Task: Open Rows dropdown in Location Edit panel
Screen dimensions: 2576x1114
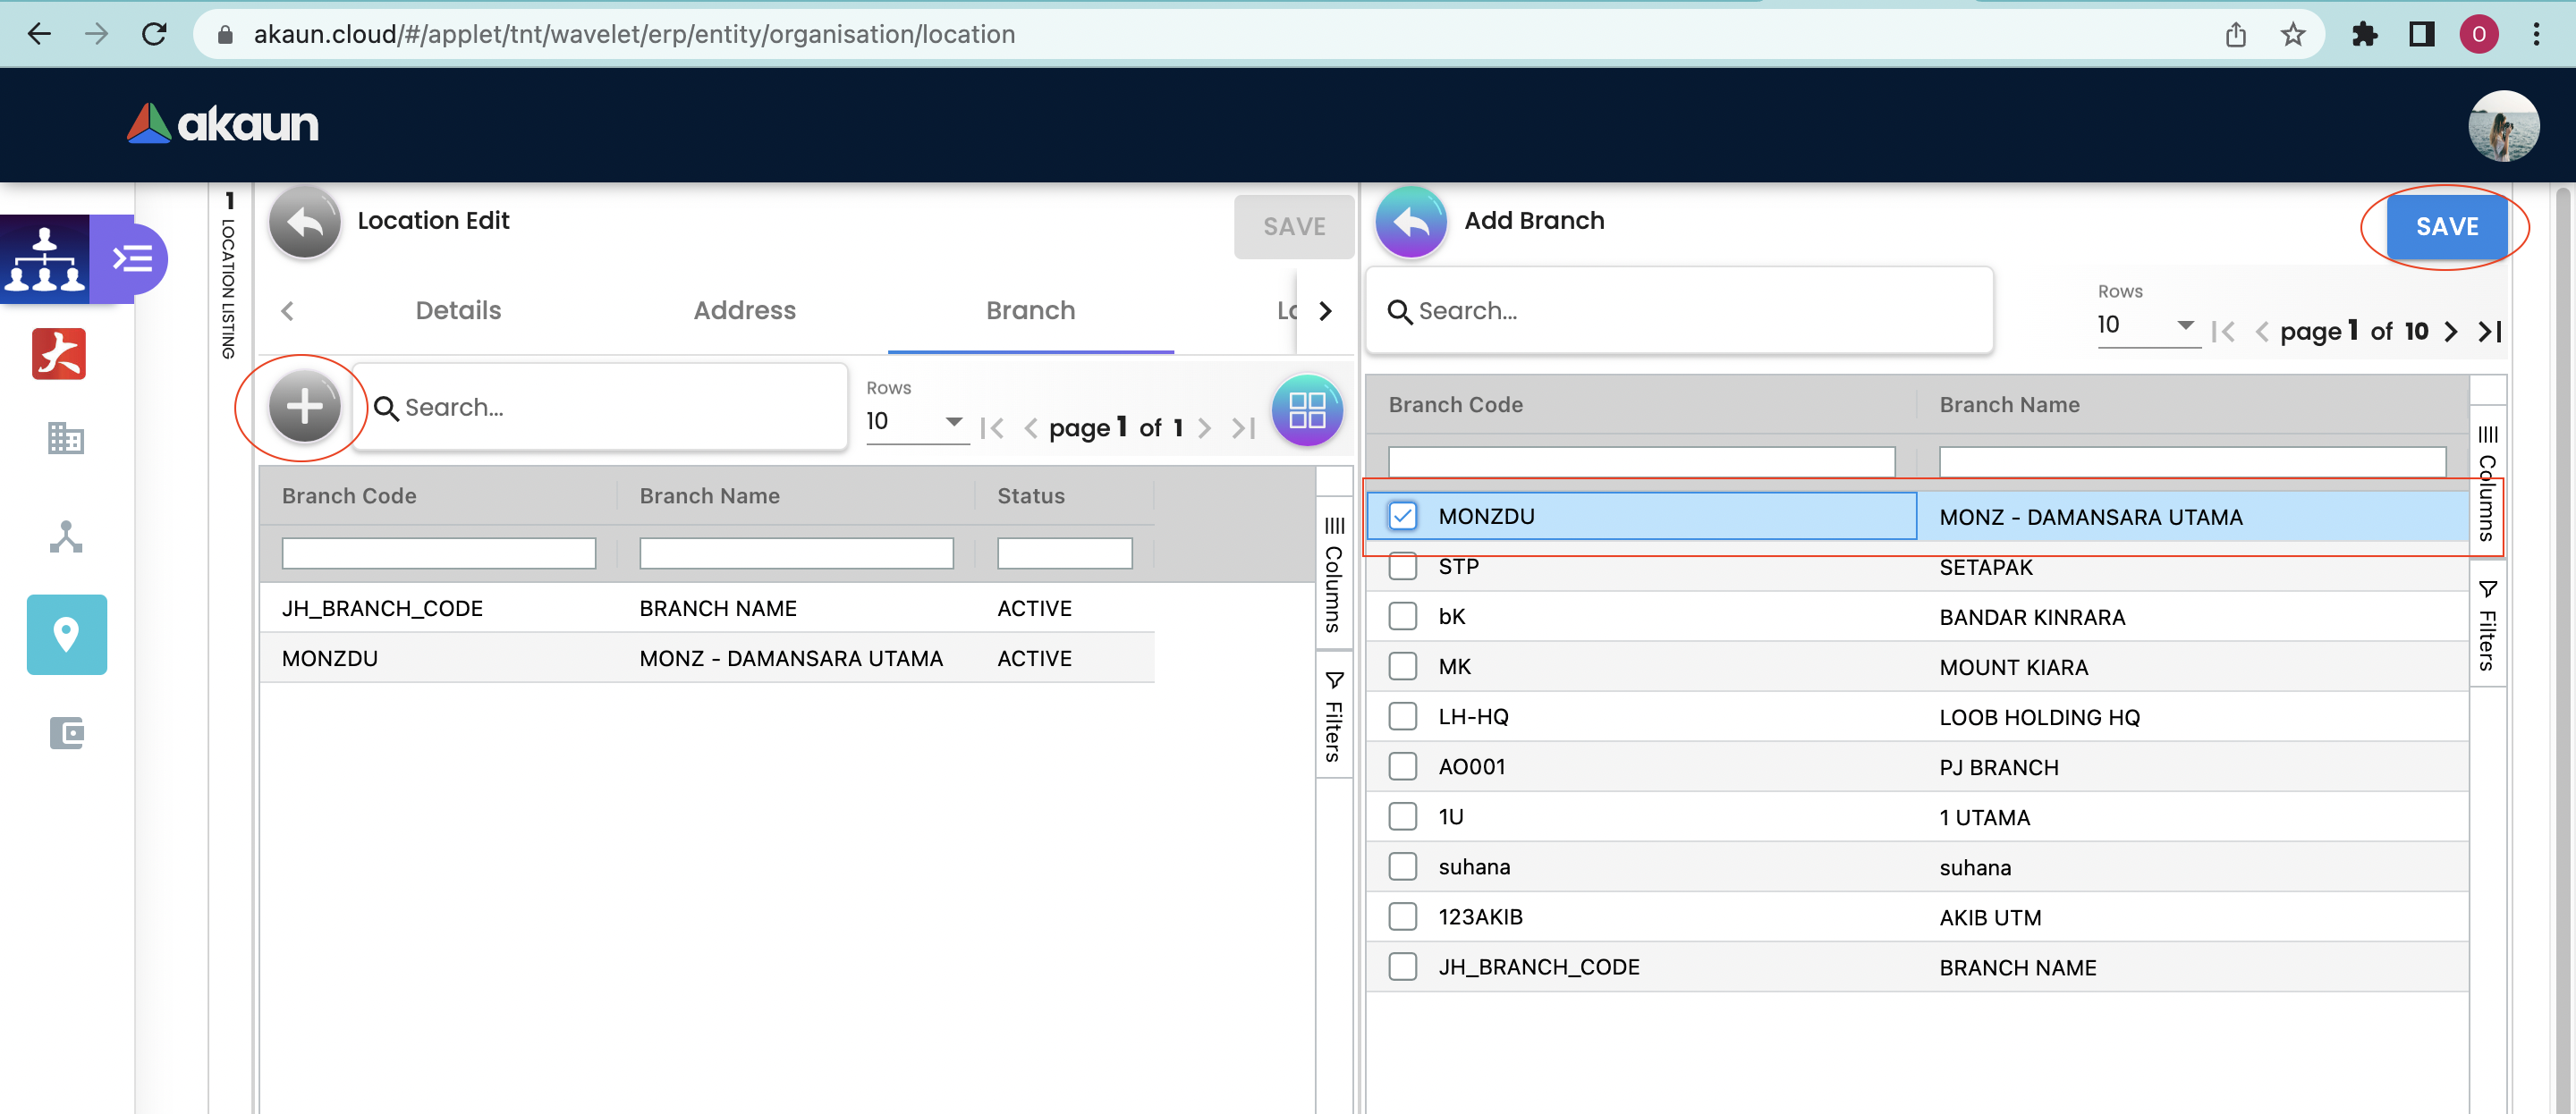Action: tap(914, 421)
